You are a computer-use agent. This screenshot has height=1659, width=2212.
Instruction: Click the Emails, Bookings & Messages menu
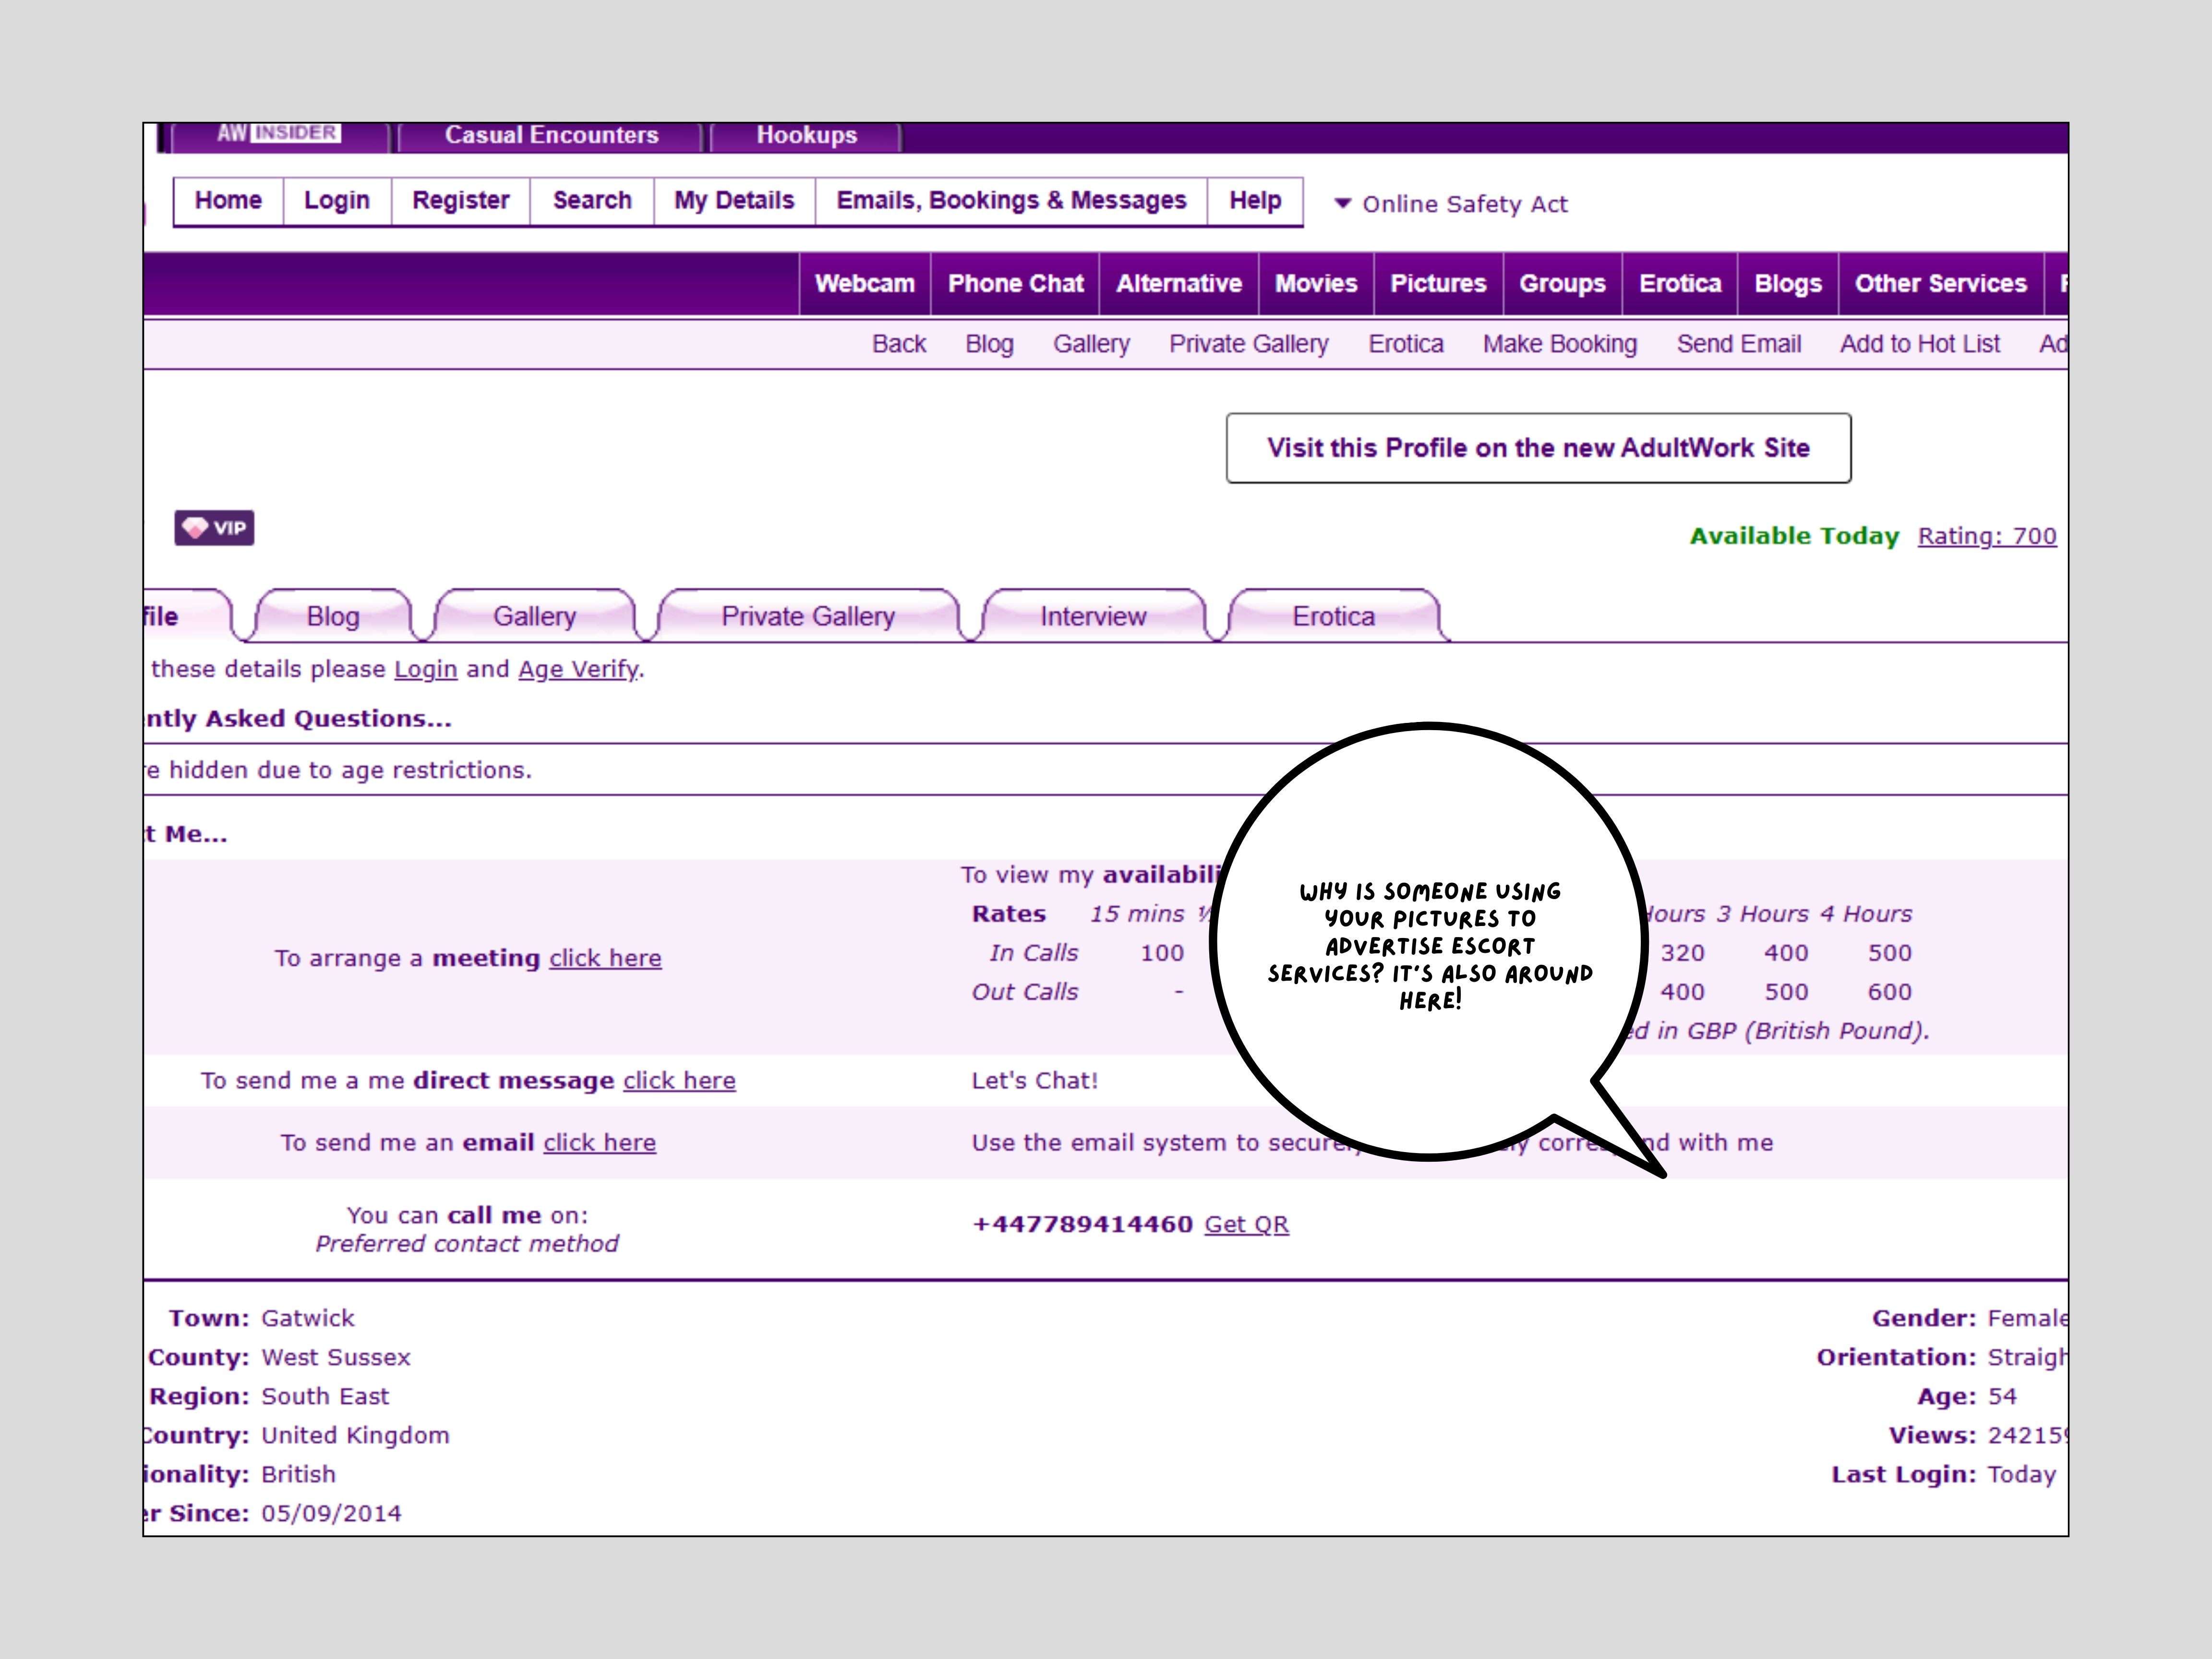[1011, 201]
